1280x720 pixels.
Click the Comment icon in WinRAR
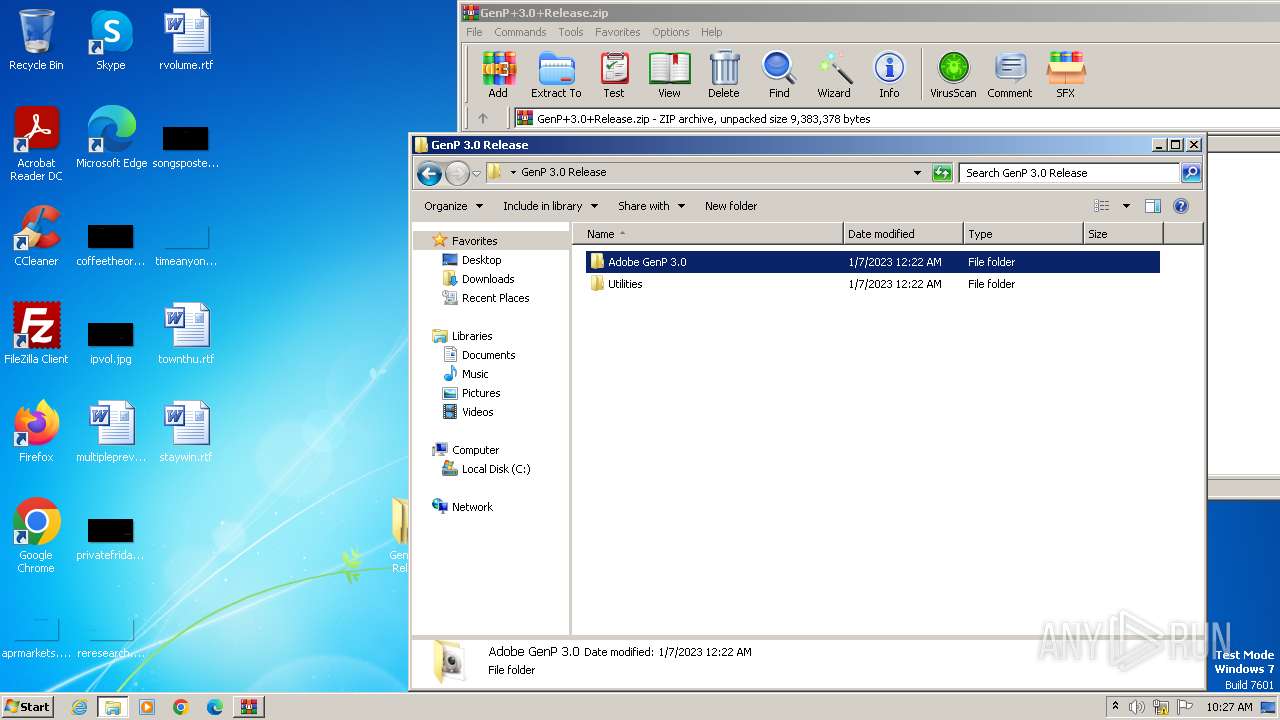coord(1010,75)
